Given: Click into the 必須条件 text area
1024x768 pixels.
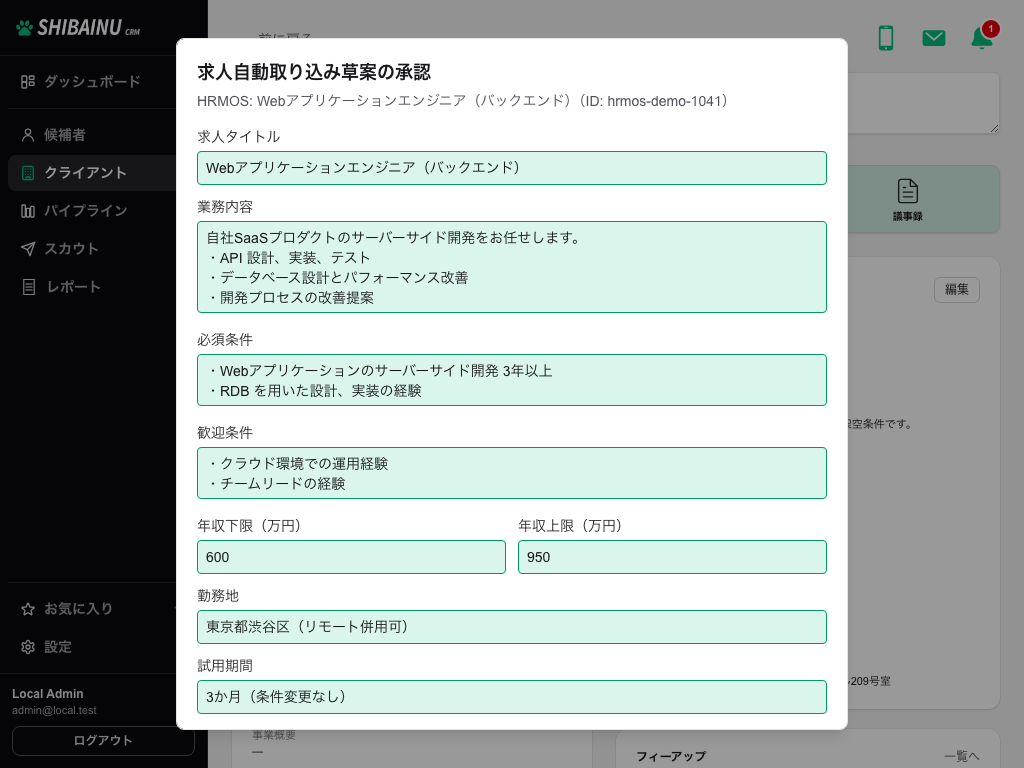Looking at the screenshot, I should (512, 380).
